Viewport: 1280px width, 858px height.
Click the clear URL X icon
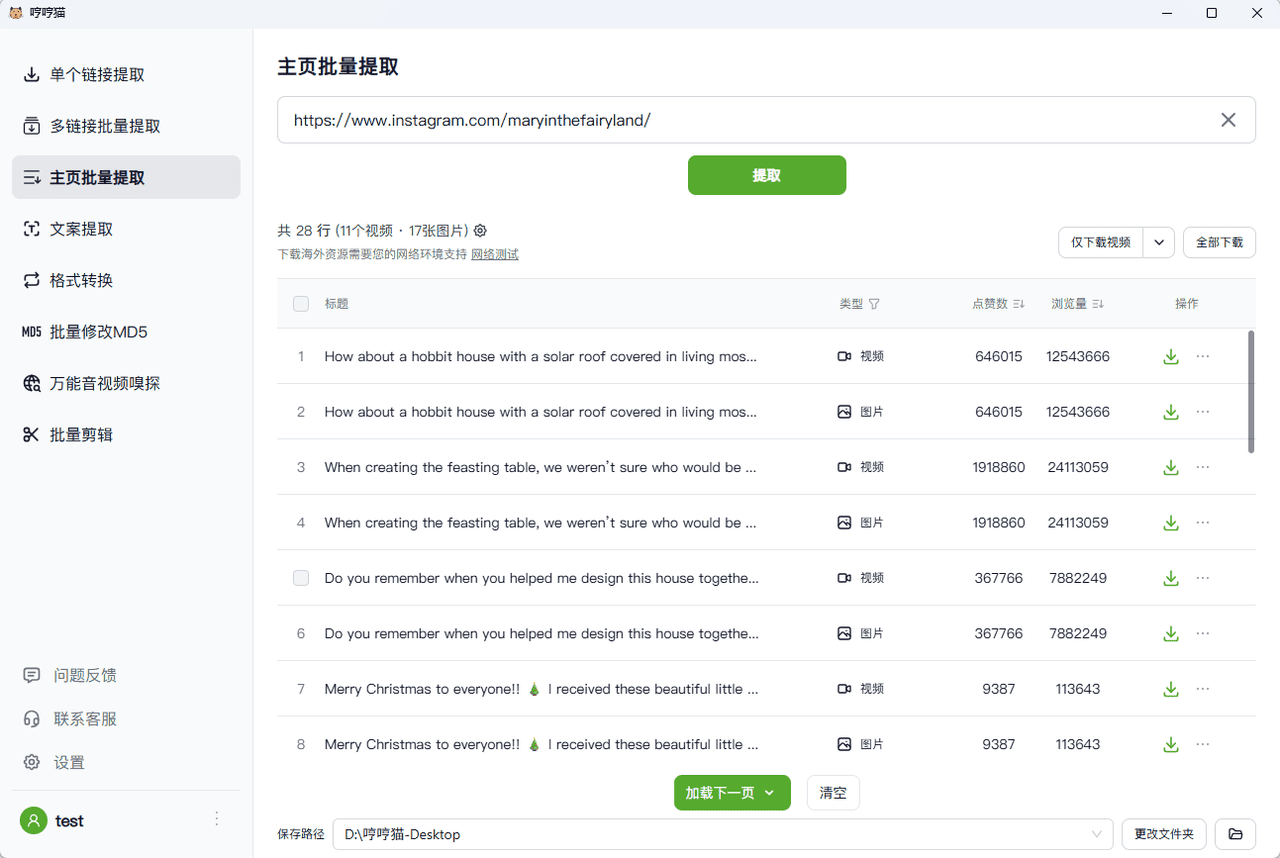(1228, 120)
